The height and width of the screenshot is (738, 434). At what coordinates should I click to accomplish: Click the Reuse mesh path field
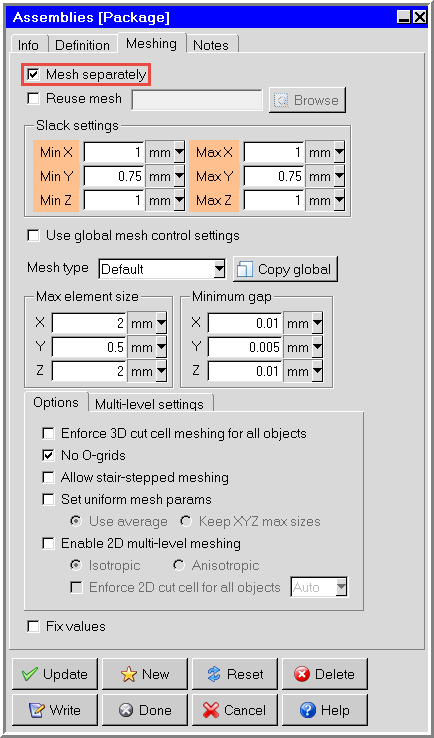(197, 100)
